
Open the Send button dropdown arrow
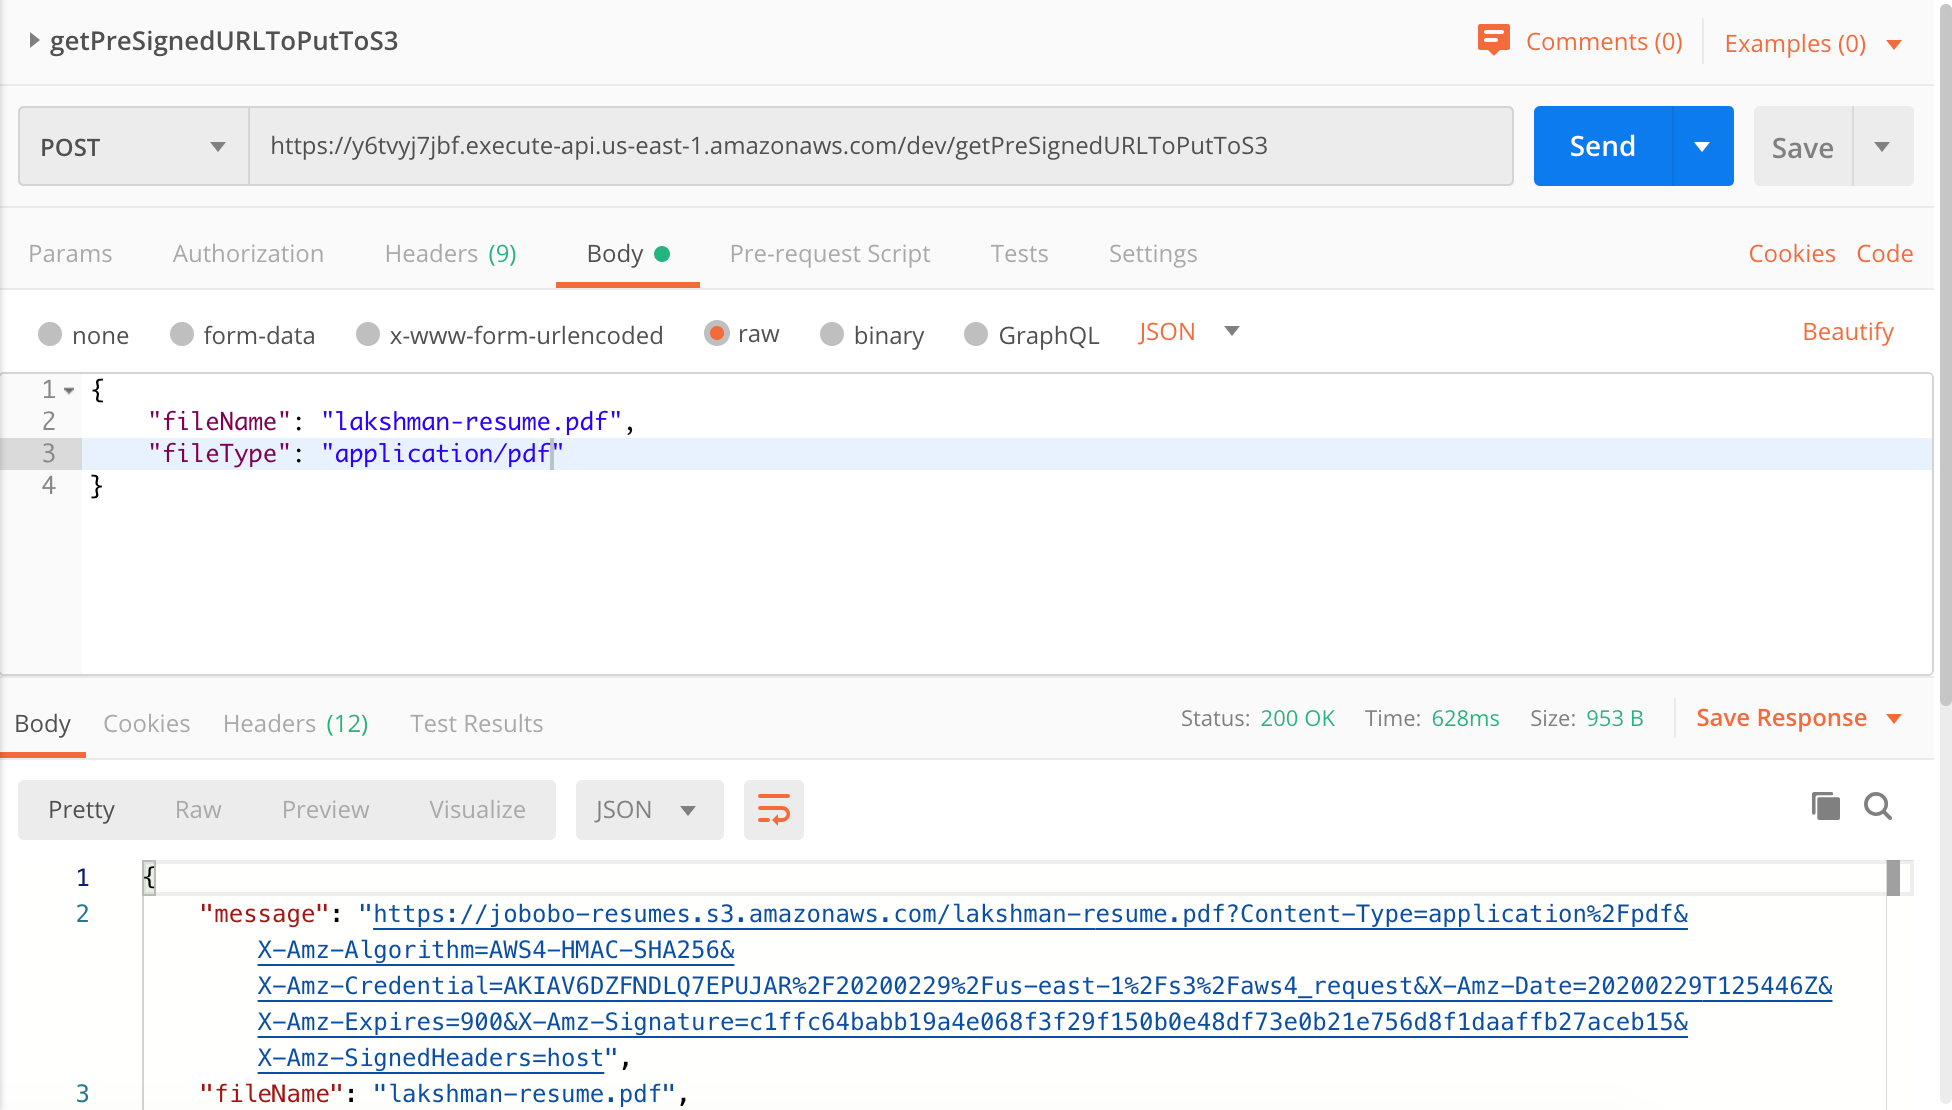(1702, 146)
